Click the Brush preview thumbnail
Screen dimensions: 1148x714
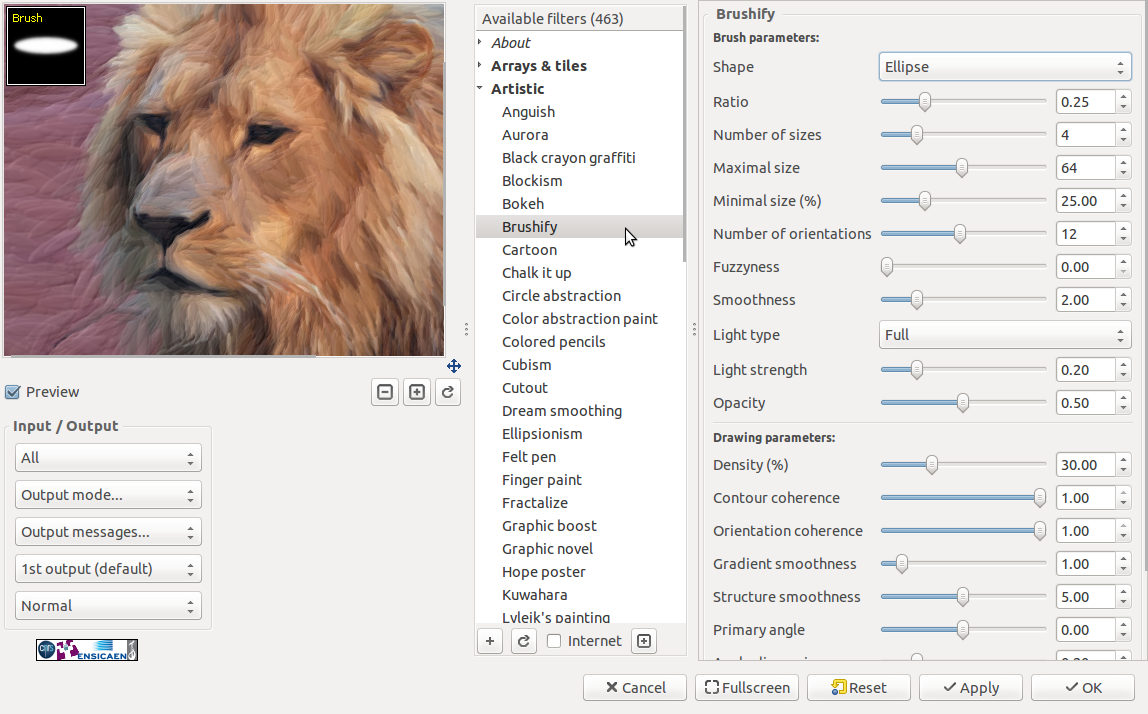coord(46,46)
